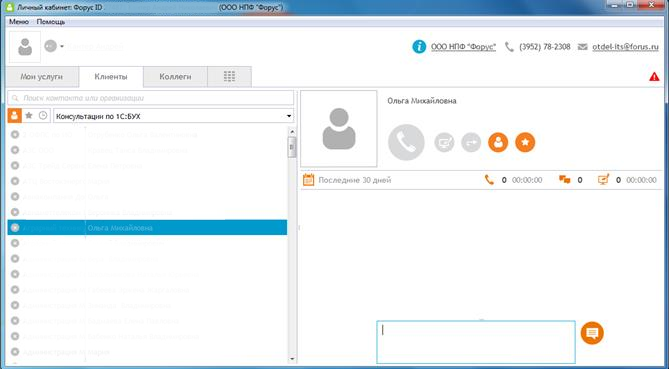Show all contacts with orange person filter
The height and width of the screenshot is (369, 669).
click(15, 116)
